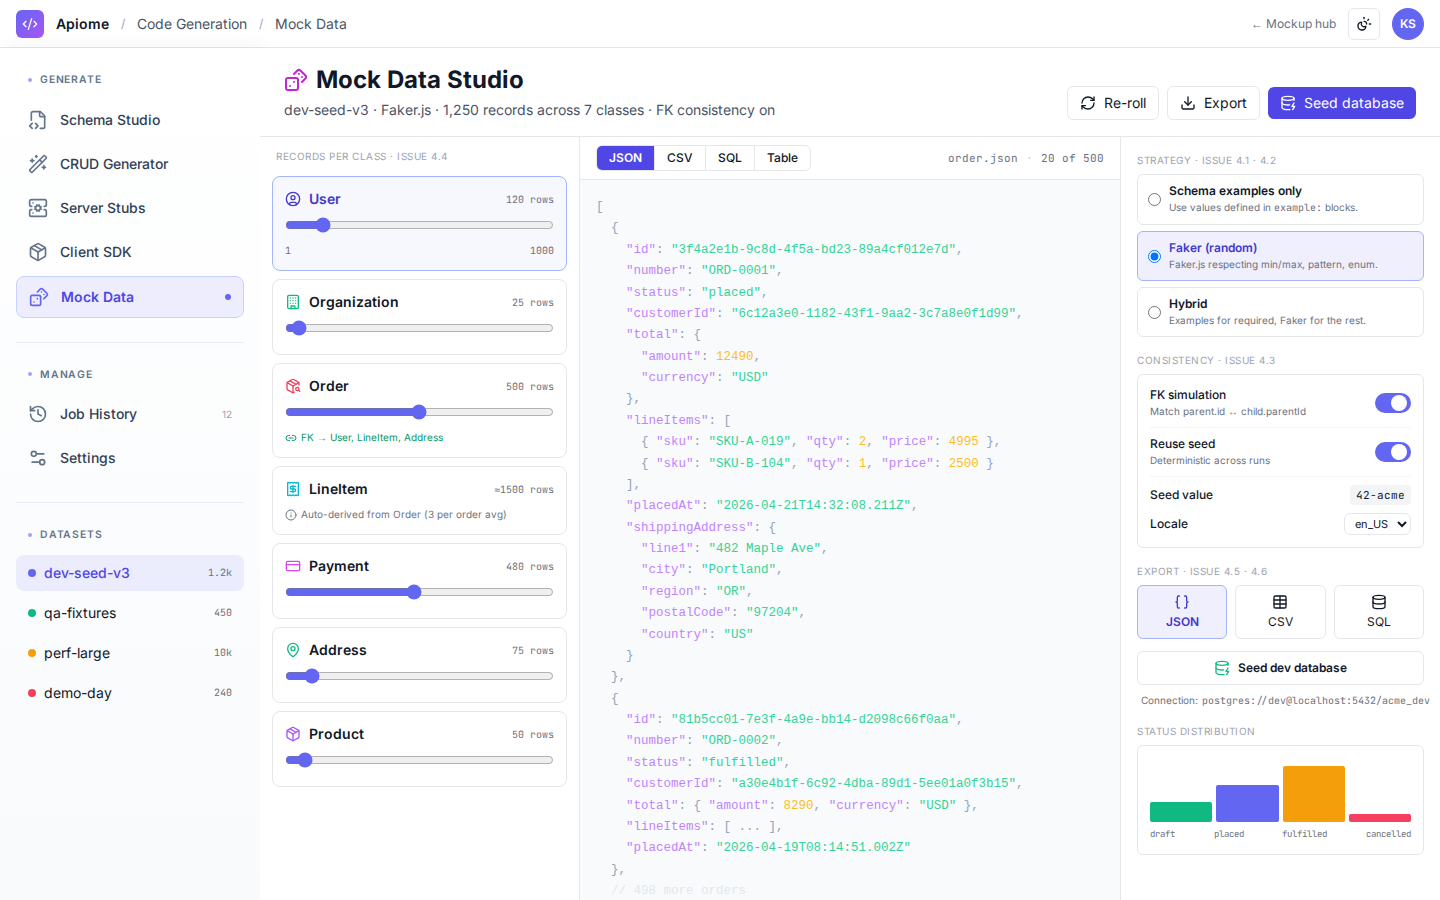Adjust the Payment rows slider
The width and height of the screenshot is (1440, 900).
419,592
